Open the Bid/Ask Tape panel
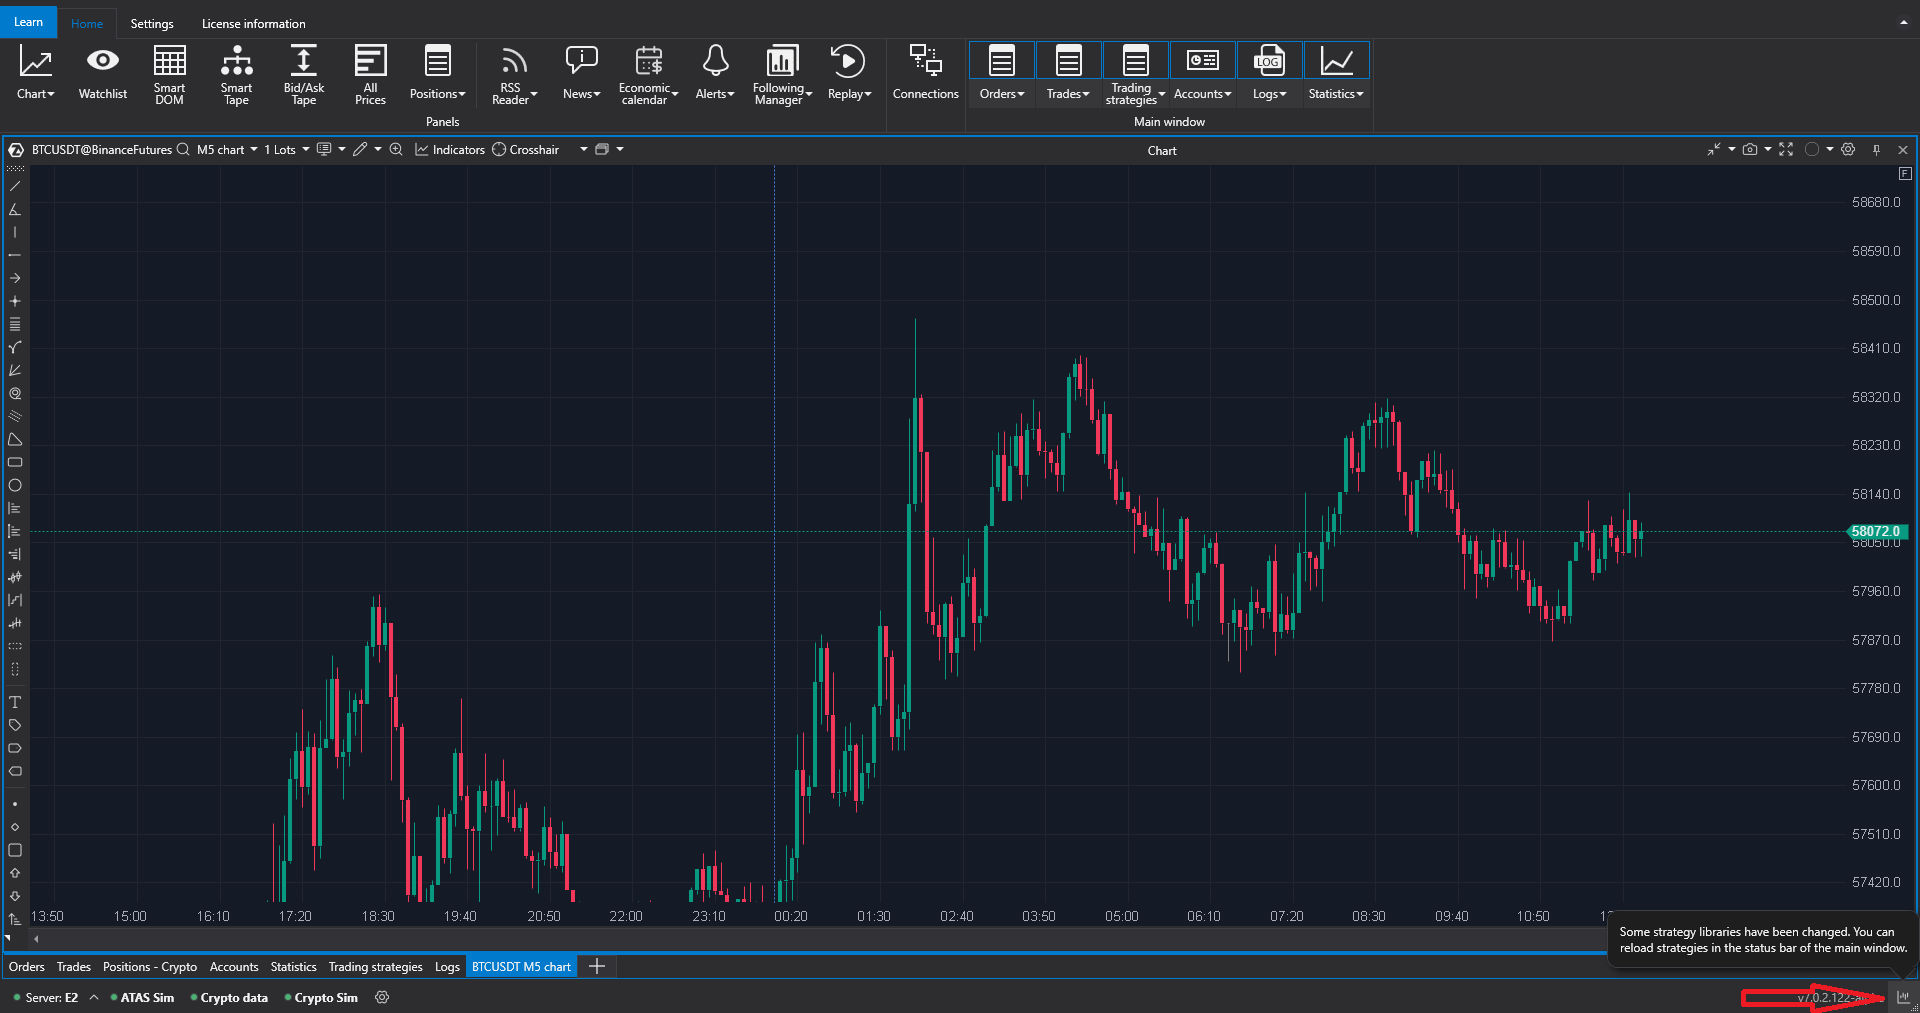The image size is (1920, 1013). (x=304, y=74)
